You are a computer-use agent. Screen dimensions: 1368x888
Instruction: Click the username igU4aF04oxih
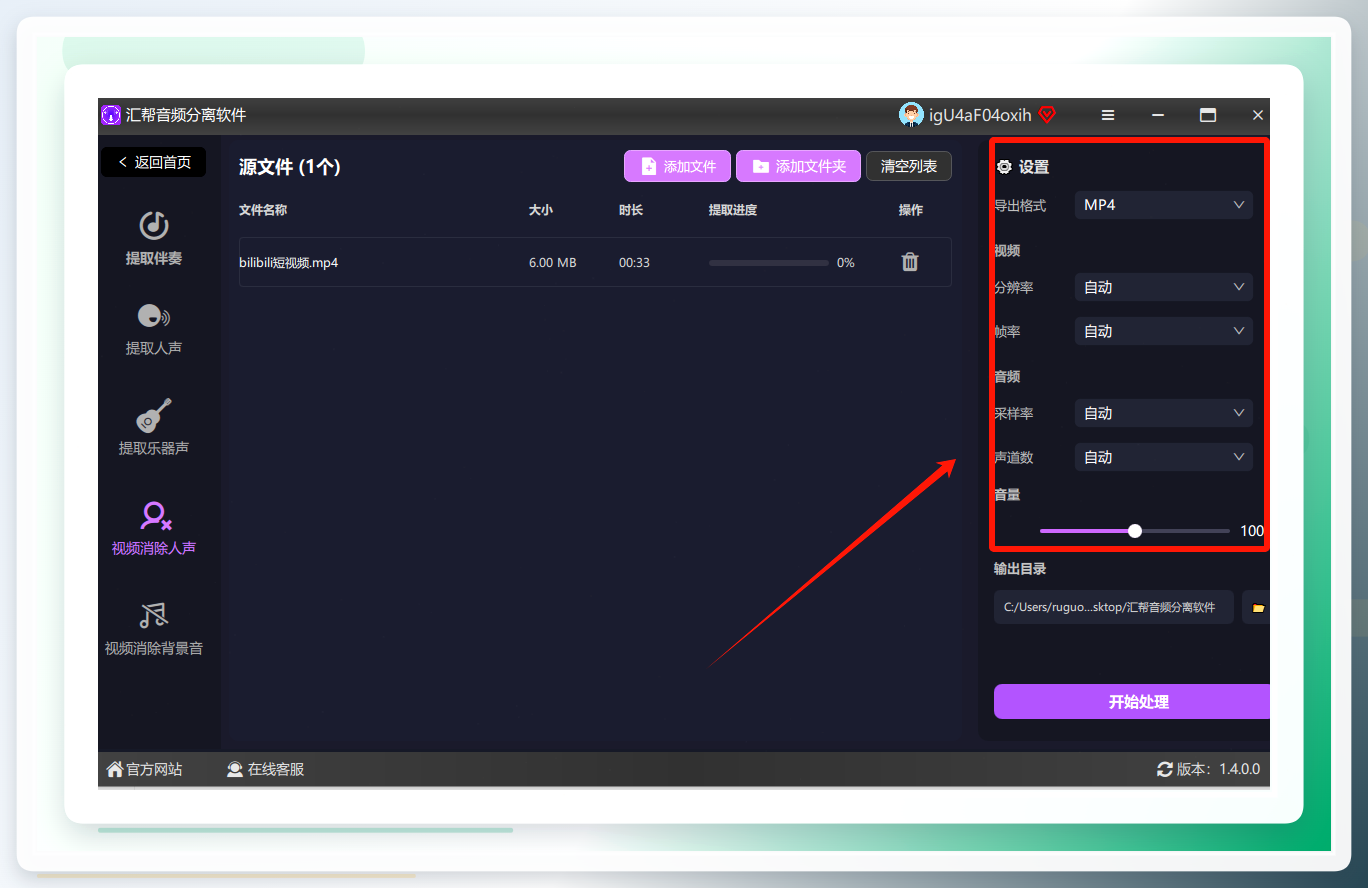click(x=980, y=115)
